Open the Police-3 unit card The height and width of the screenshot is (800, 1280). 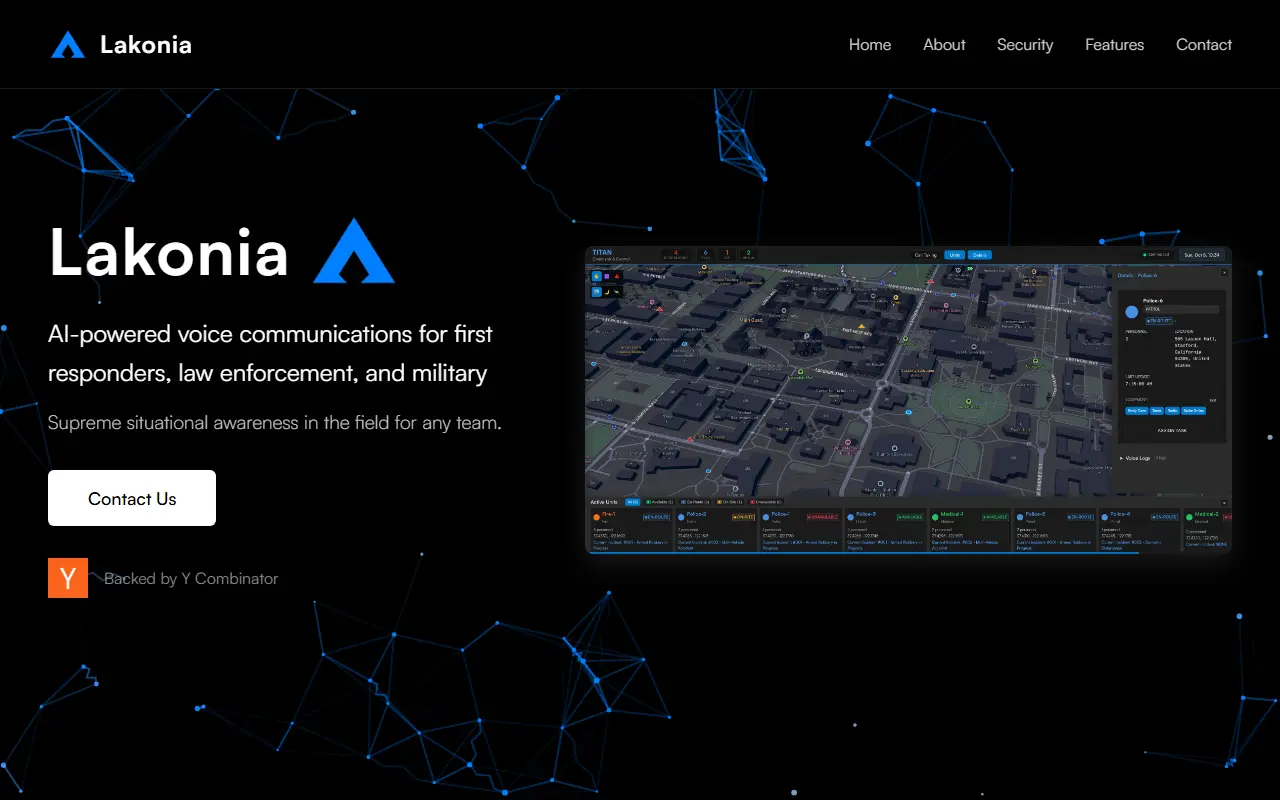[x=886, y=529]
